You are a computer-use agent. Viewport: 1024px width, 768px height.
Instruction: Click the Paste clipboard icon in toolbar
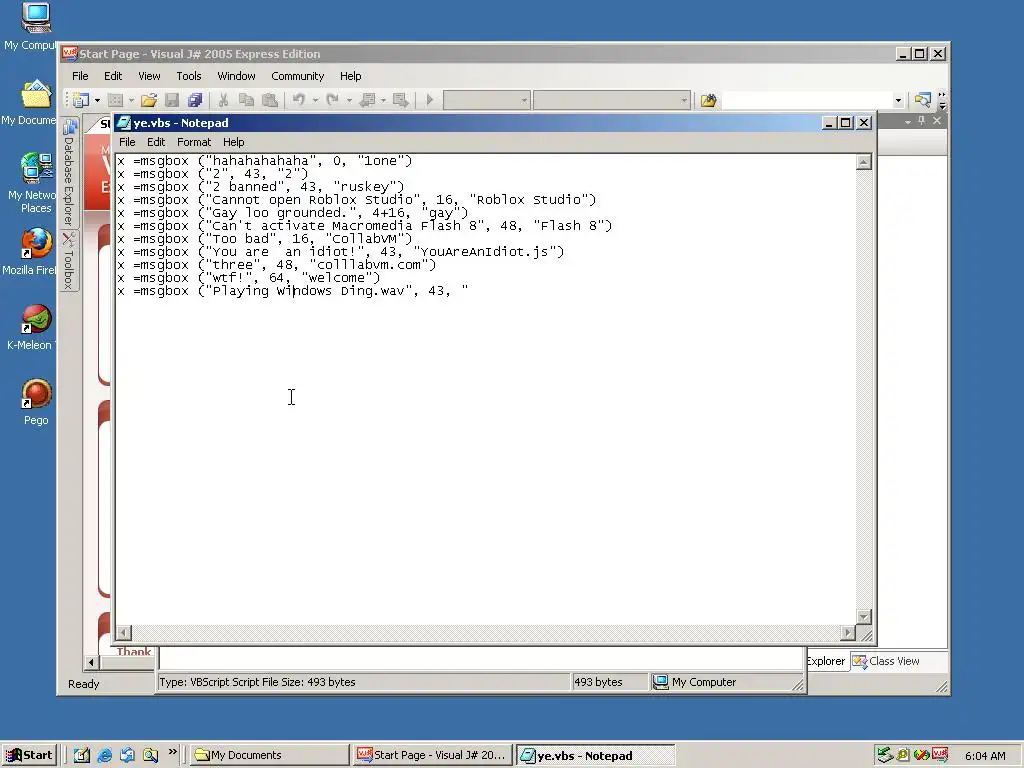tap(269, 100)
